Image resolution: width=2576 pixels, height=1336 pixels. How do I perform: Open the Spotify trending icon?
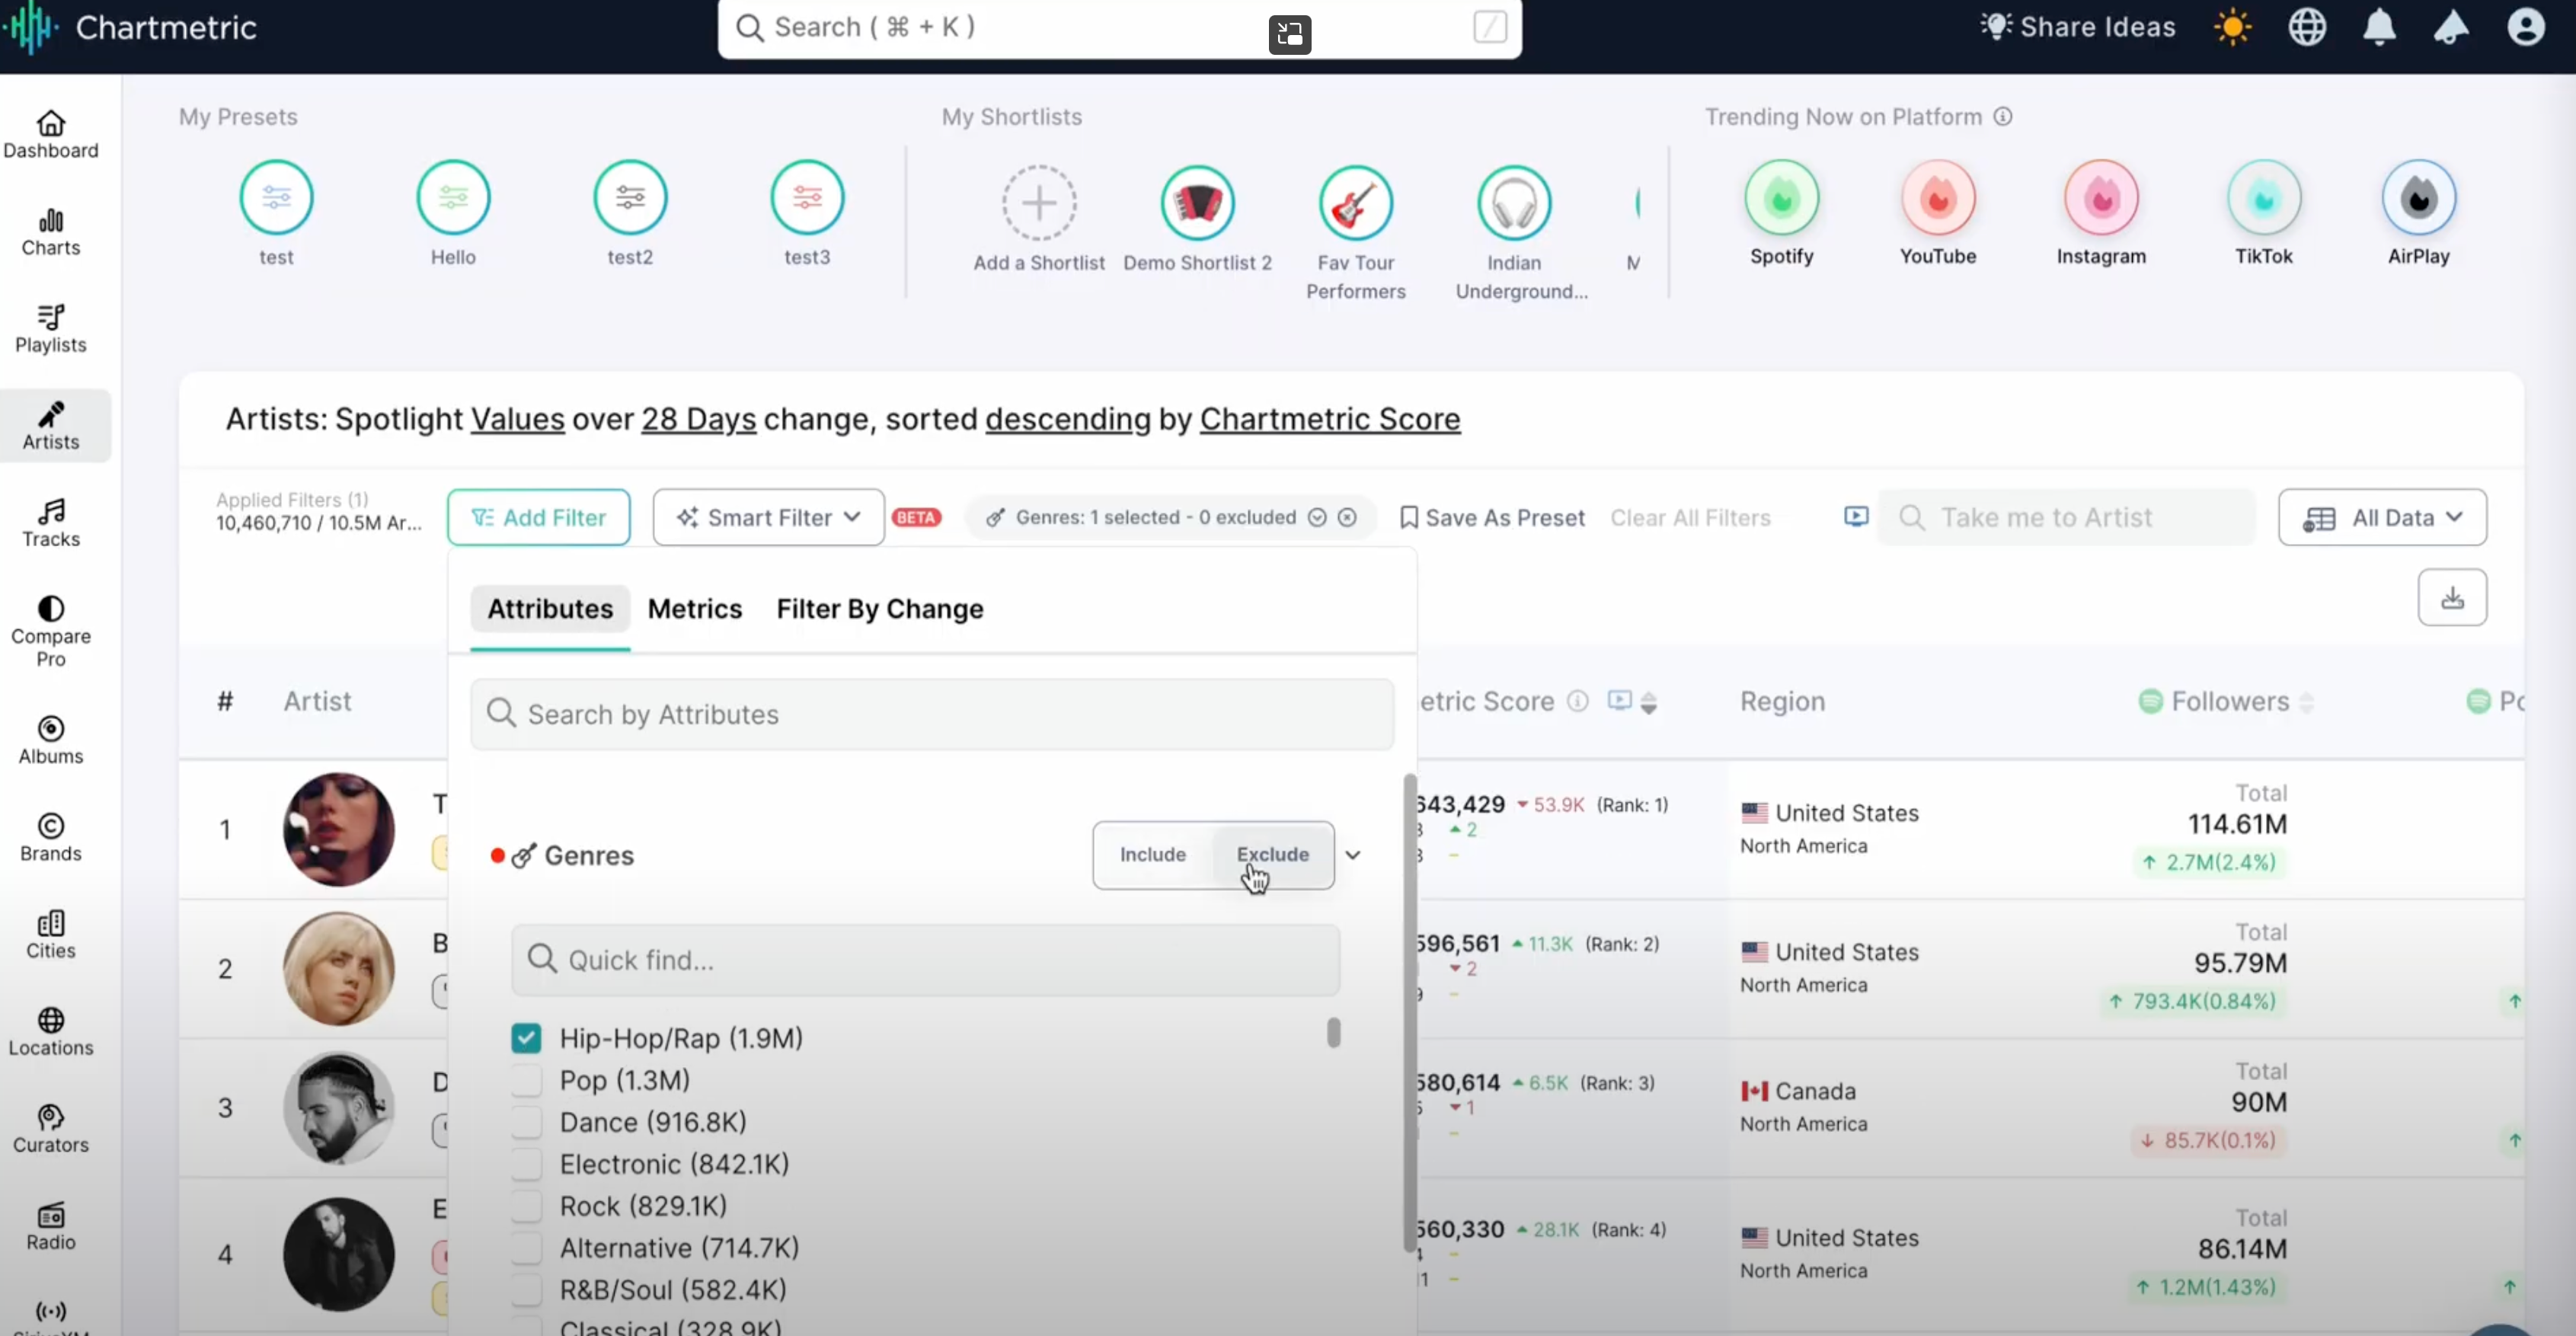tap(1781, 198)
